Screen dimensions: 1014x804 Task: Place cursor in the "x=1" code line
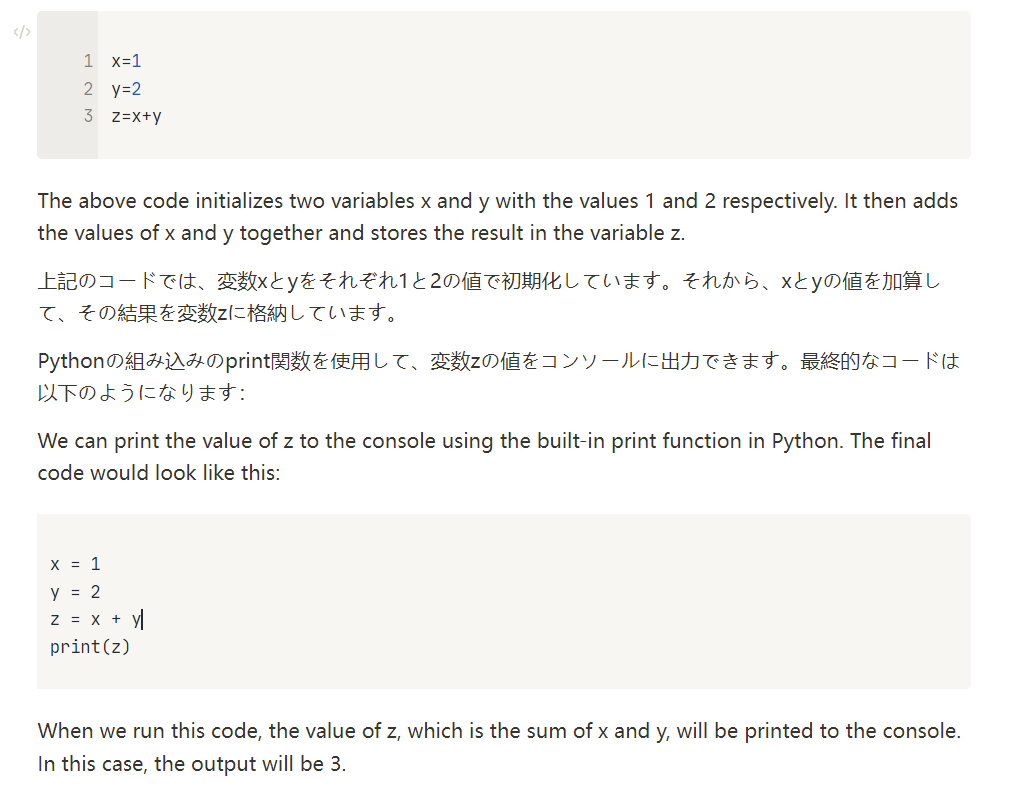pyautogui.click(x=126, y=61)
